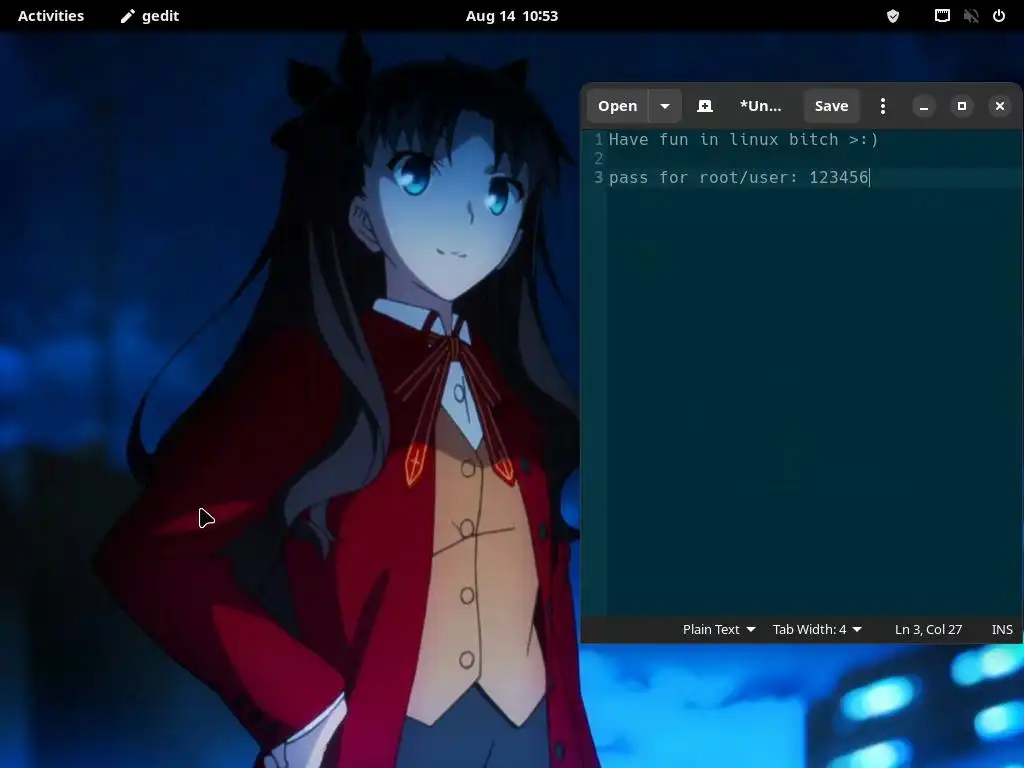Screen dimensions: 1024x768
Task: Open the gedit app menu in top bar
Action: [x=150, y=16]
